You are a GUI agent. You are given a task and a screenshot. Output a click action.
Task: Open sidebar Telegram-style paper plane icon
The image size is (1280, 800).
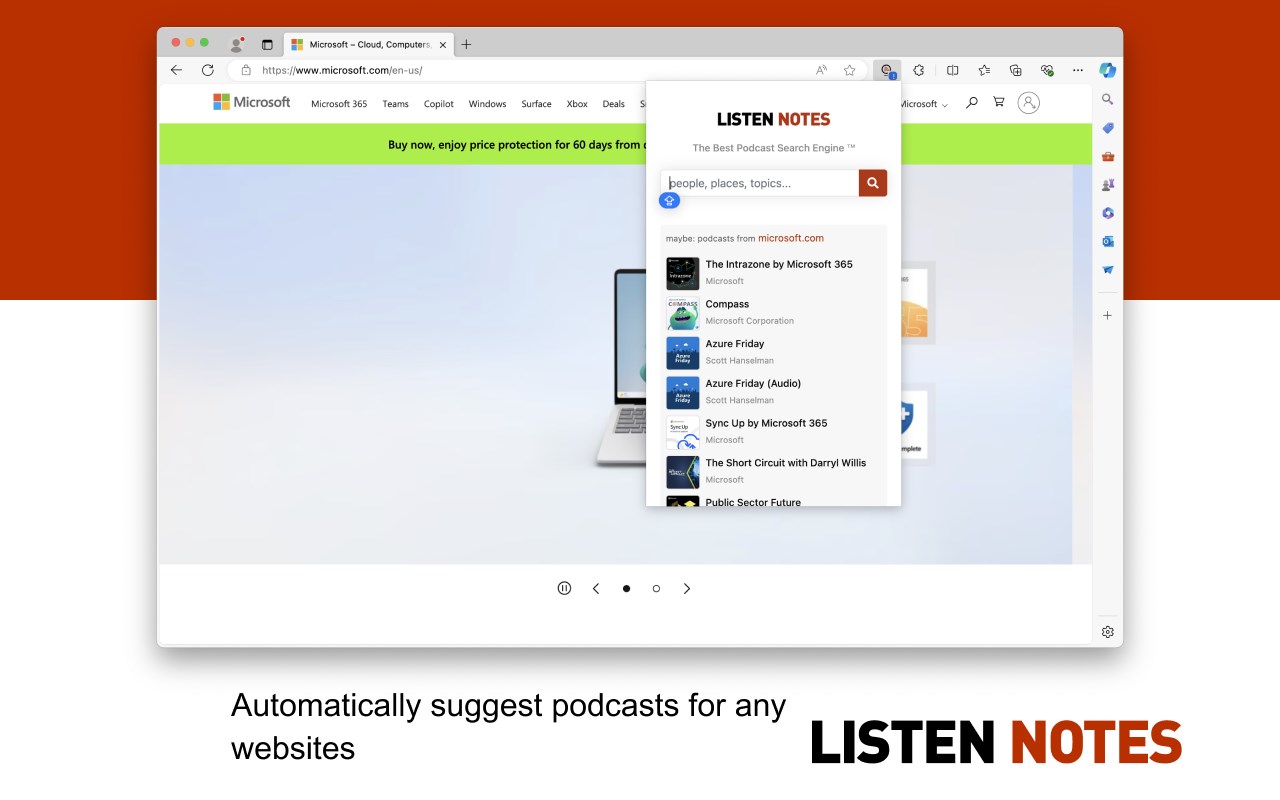1107,269
